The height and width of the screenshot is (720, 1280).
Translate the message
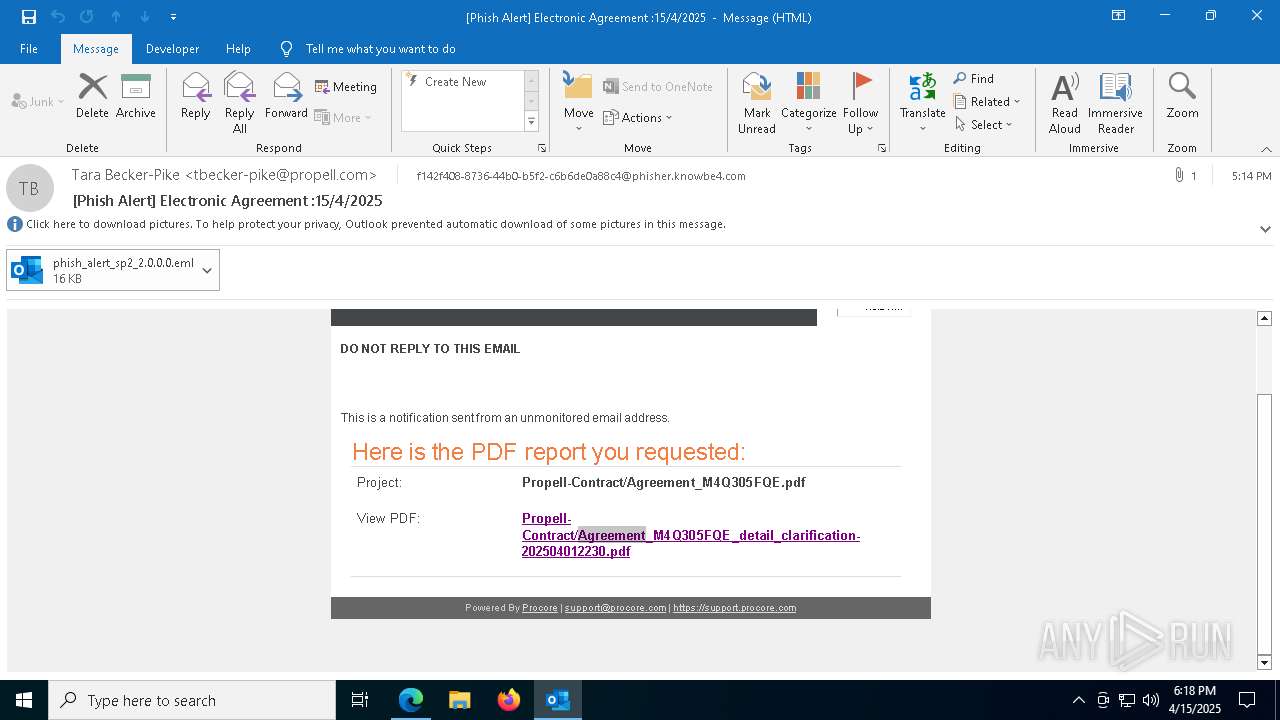coord(922,103)
